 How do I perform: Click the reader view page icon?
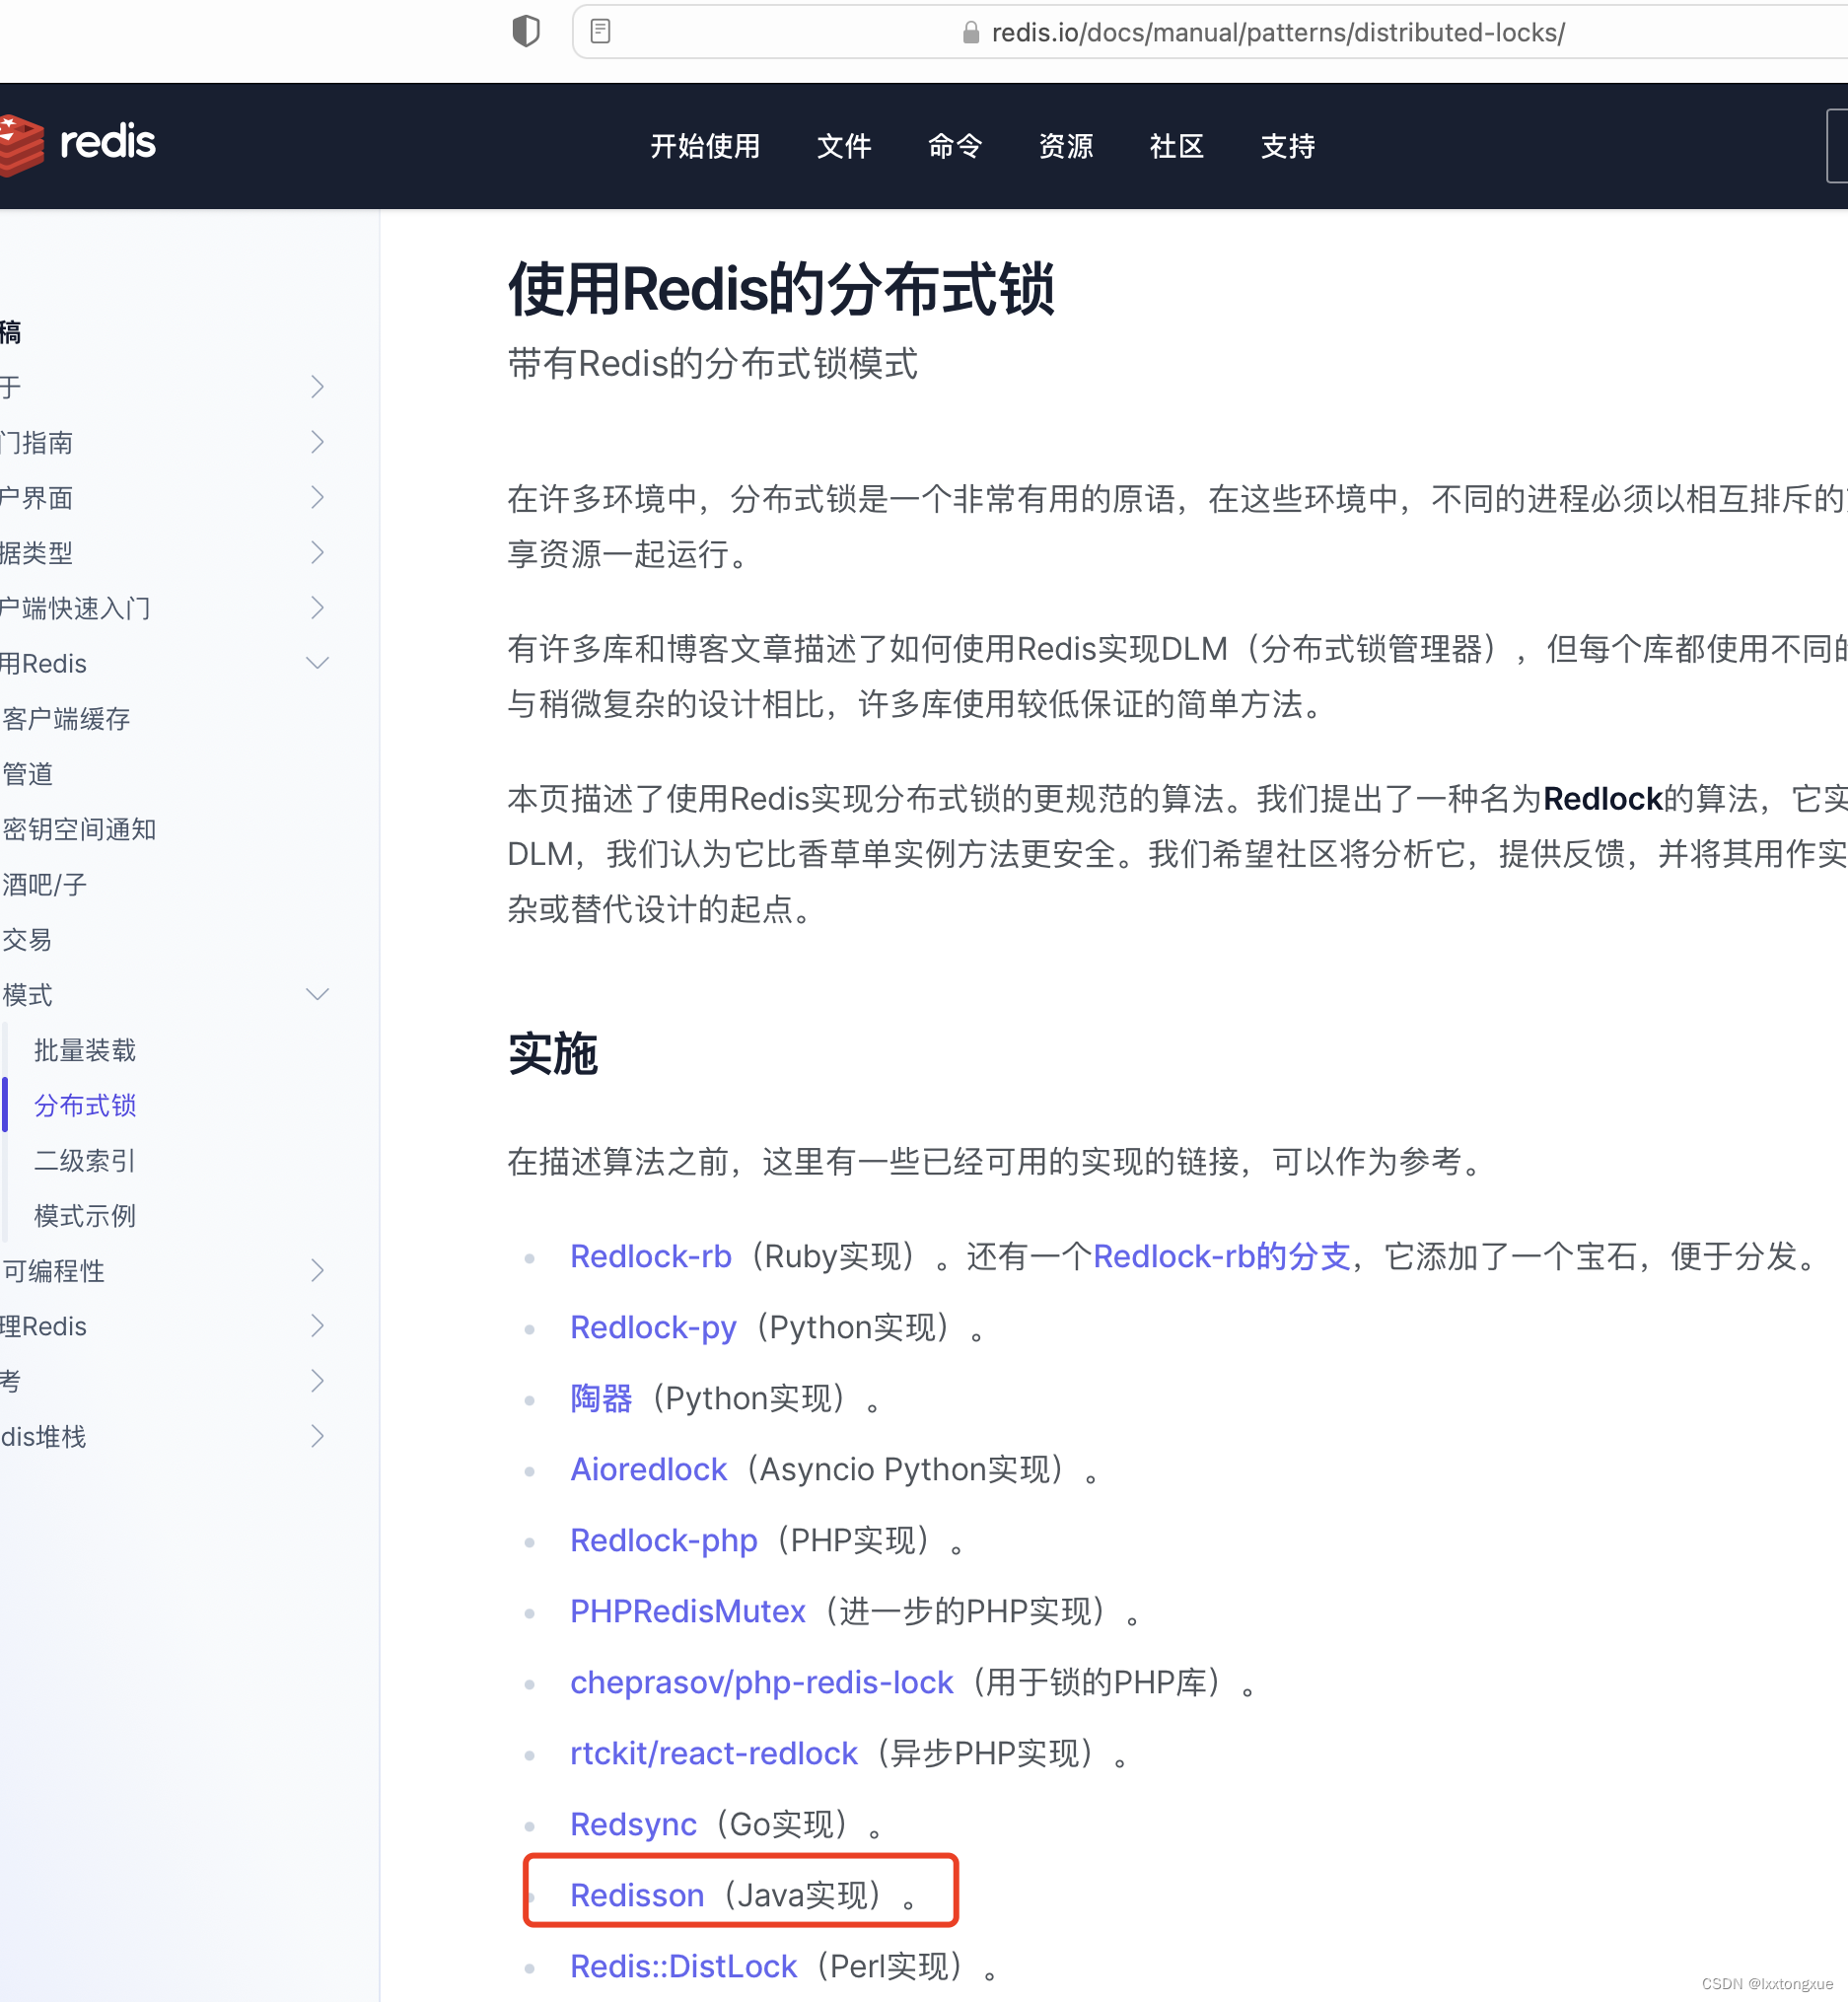pos(600,31)
